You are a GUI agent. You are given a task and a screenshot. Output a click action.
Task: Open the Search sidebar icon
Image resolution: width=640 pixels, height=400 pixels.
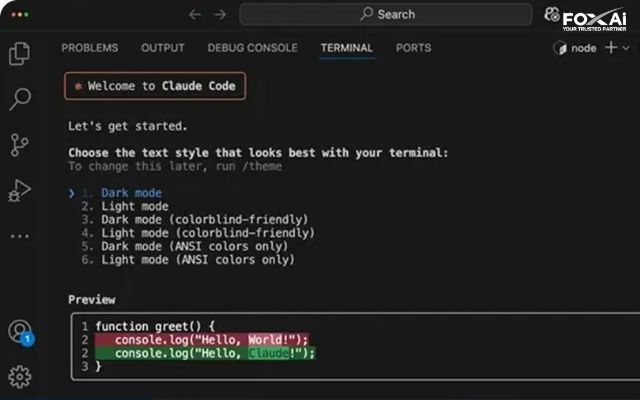(x=20, y=99)
